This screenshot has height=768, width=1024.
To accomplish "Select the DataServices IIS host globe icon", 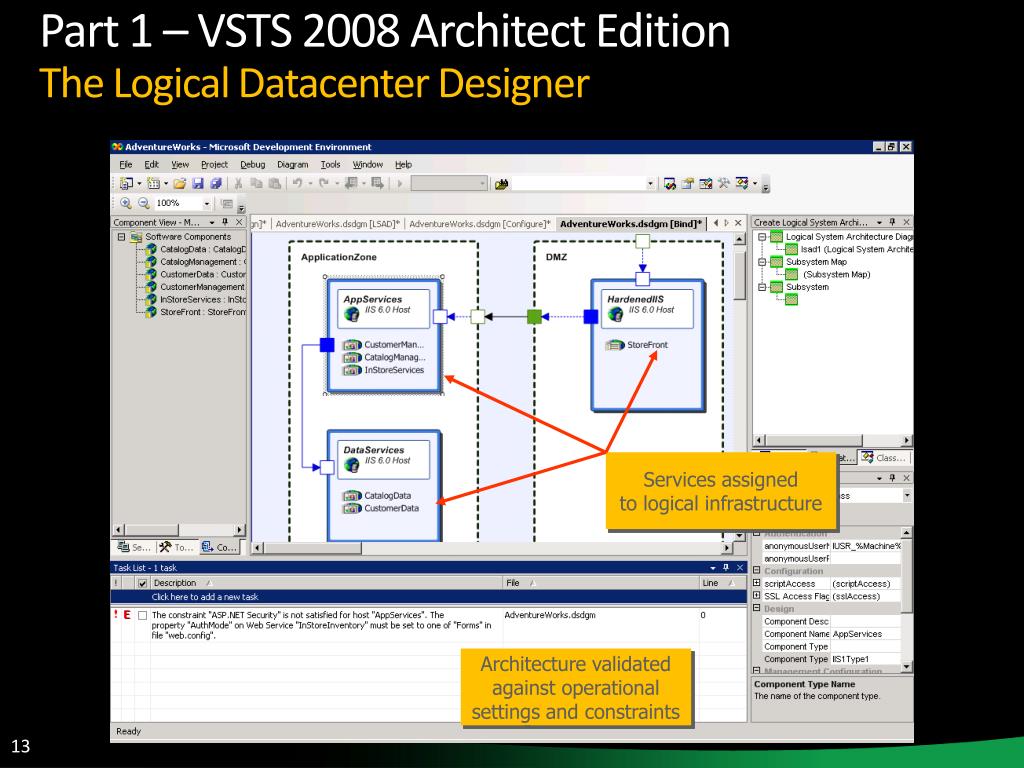I will pos(352,465).
